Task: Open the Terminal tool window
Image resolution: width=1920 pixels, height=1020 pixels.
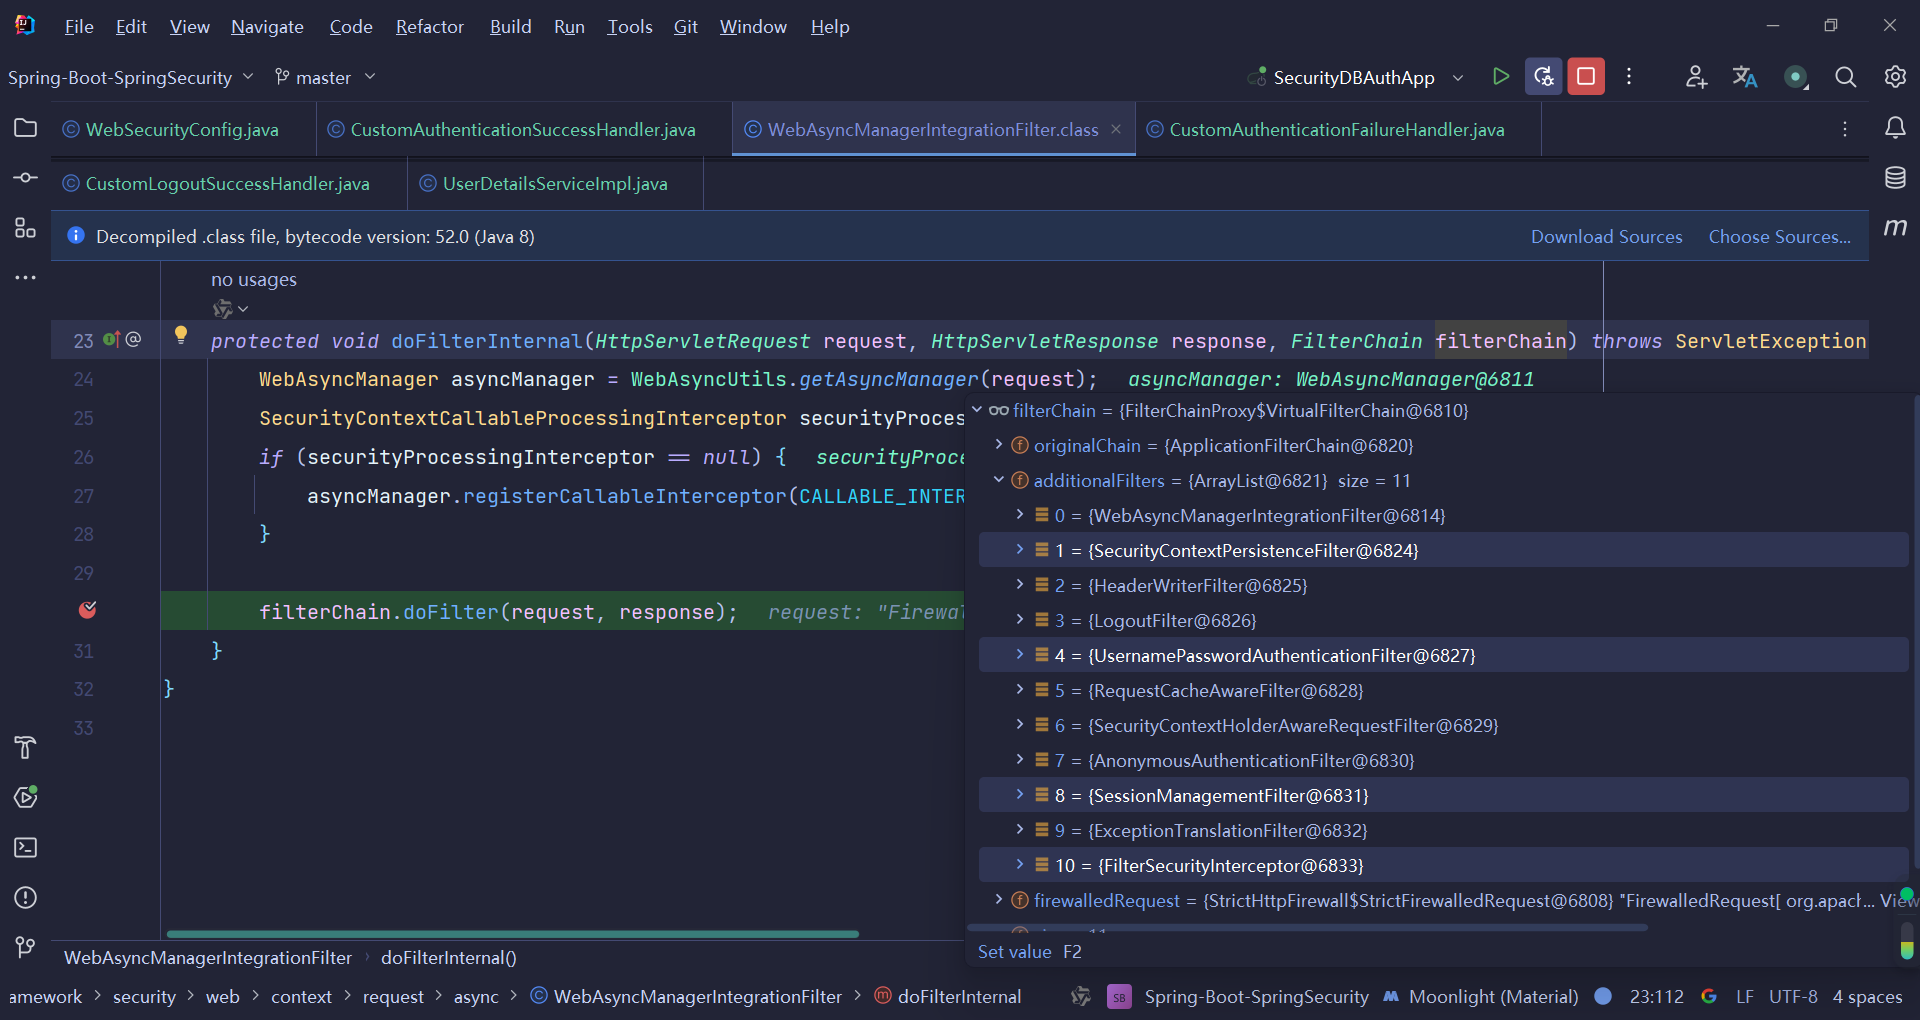Action: pyautogui.click(x=25, y=847)
